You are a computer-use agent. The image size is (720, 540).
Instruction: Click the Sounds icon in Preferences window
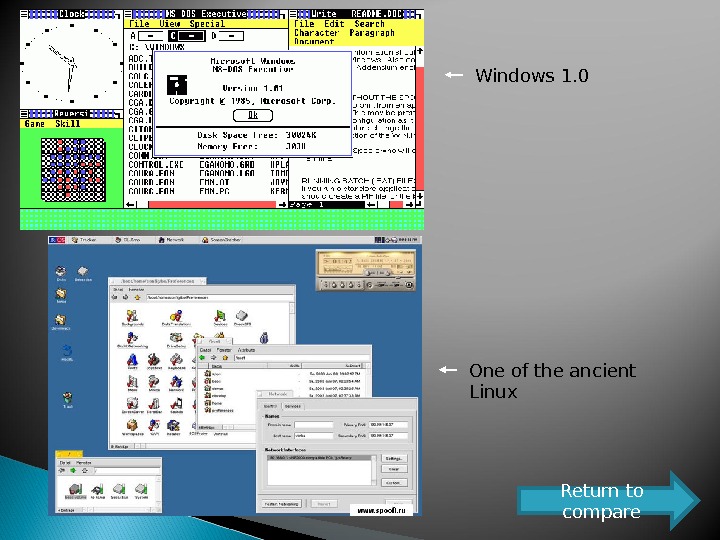pos(176,405)
